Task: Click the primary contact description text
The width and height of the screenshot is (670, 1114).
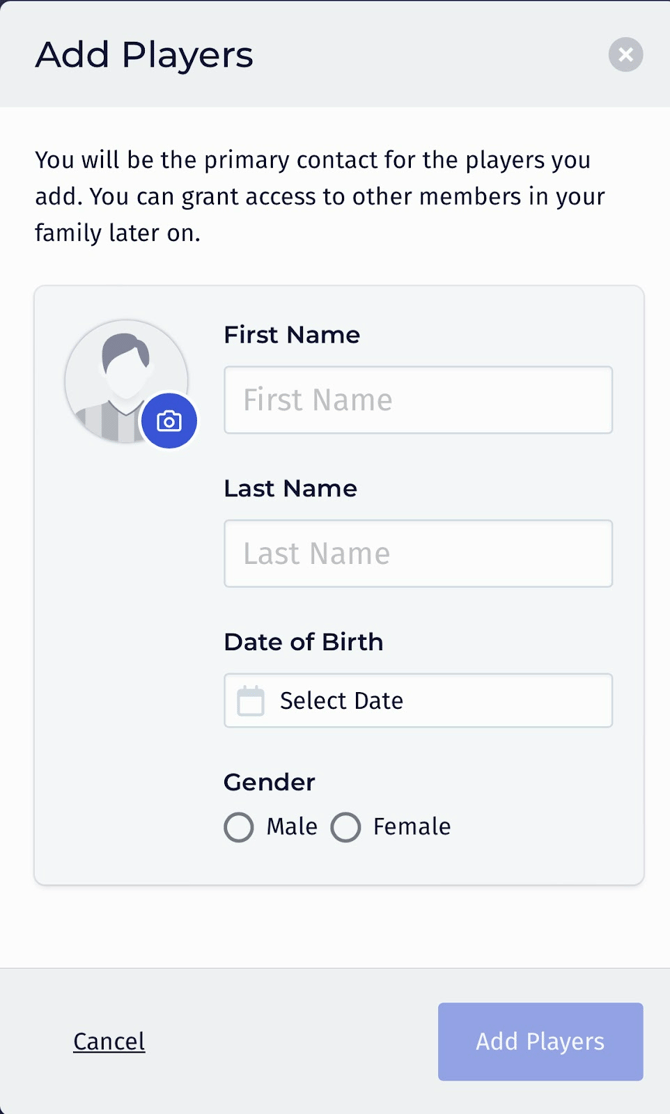Action: click(x=320, y=196)
